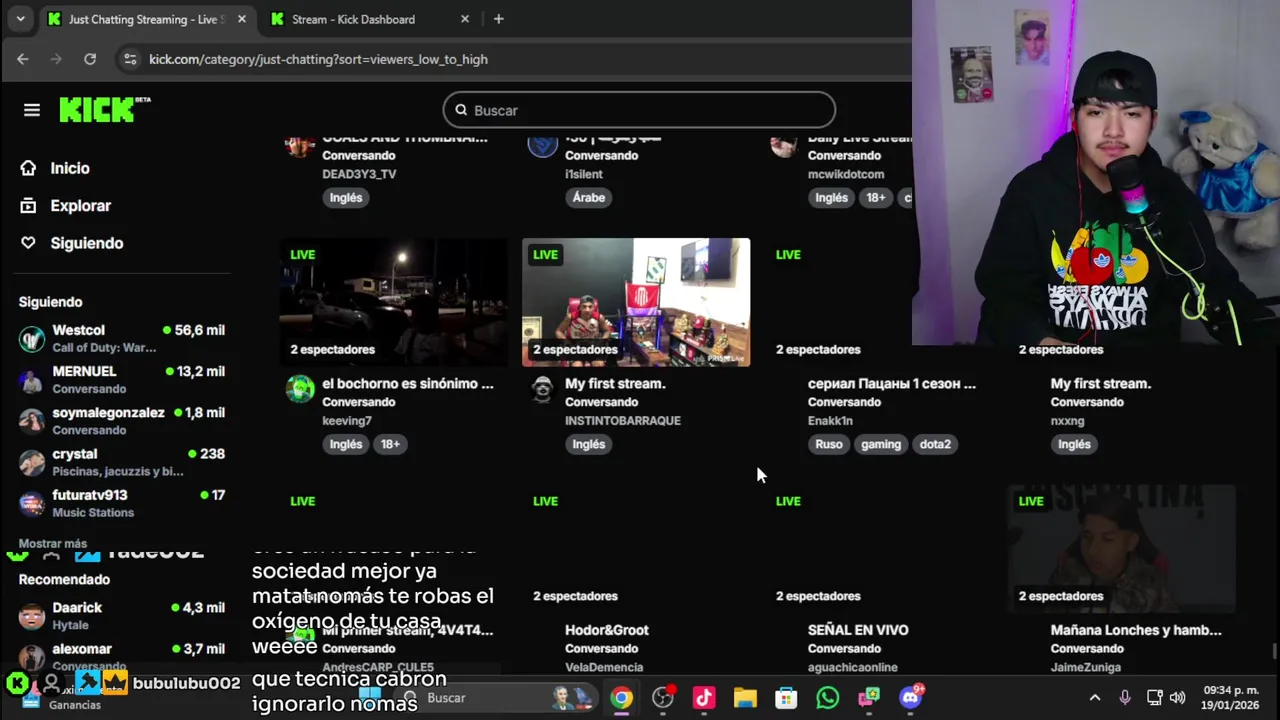1280x720 pixels.
Task: Open Google Chrome in taskbar
Action: (622, 698)
